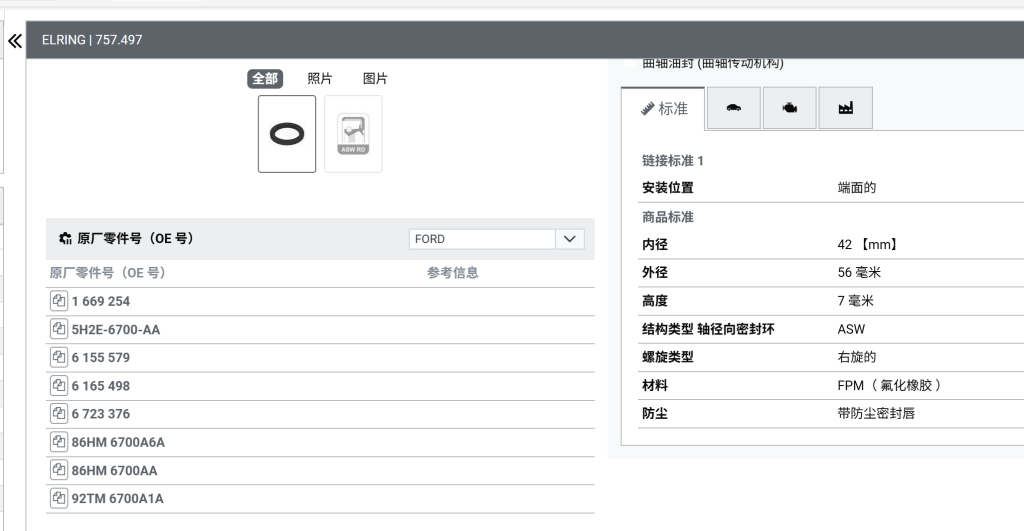Image resolution: width=1024 pixels, height=531 pixels.
Task: Click the FORD manufacturer combo box field
Action: point(481,239)
